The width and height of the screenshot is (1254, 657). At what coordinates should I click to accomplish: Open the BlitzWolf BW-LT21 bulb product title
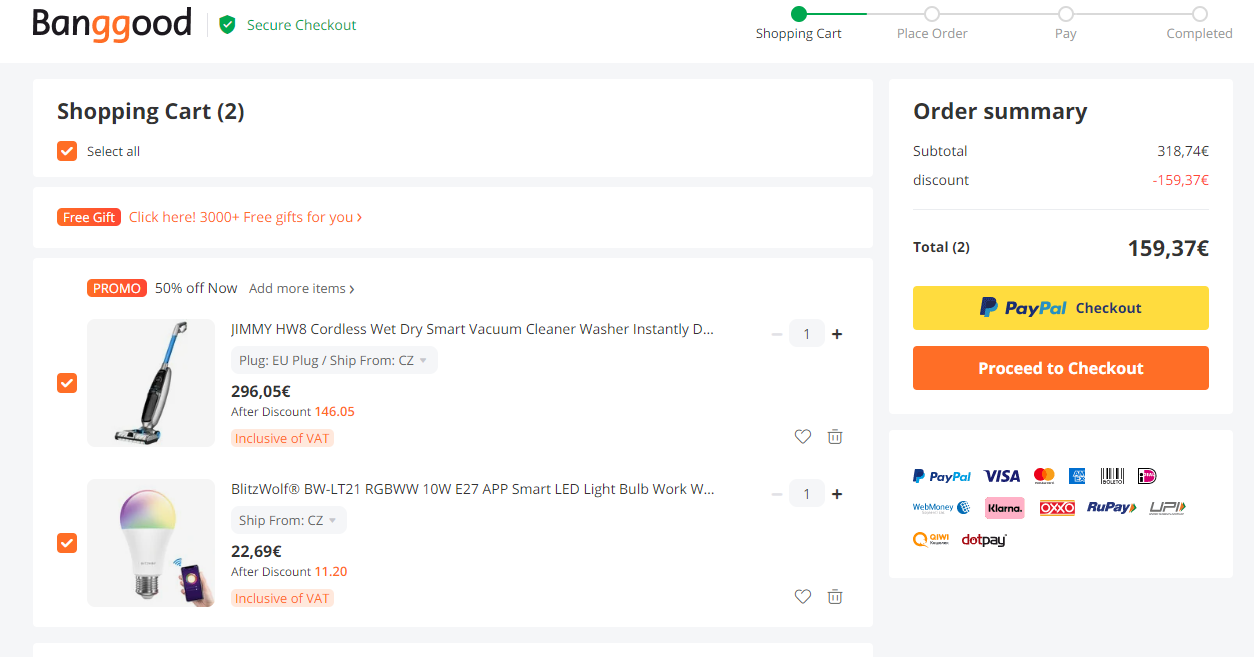coord(473,489)
